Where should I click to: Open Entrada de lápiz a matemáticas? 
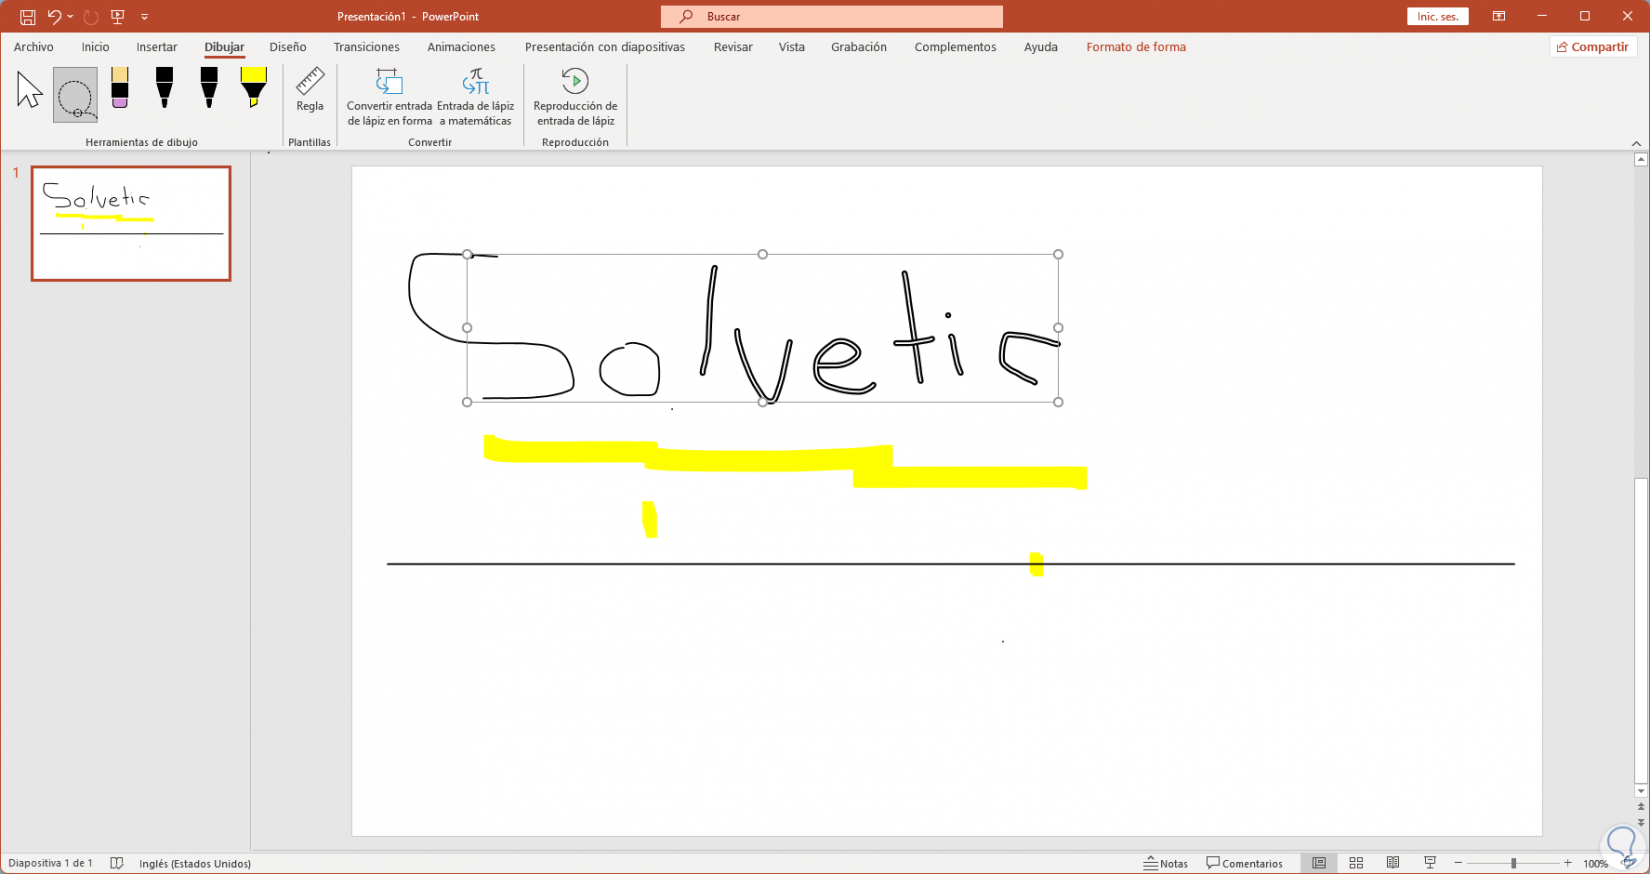(x=476, y=97)
